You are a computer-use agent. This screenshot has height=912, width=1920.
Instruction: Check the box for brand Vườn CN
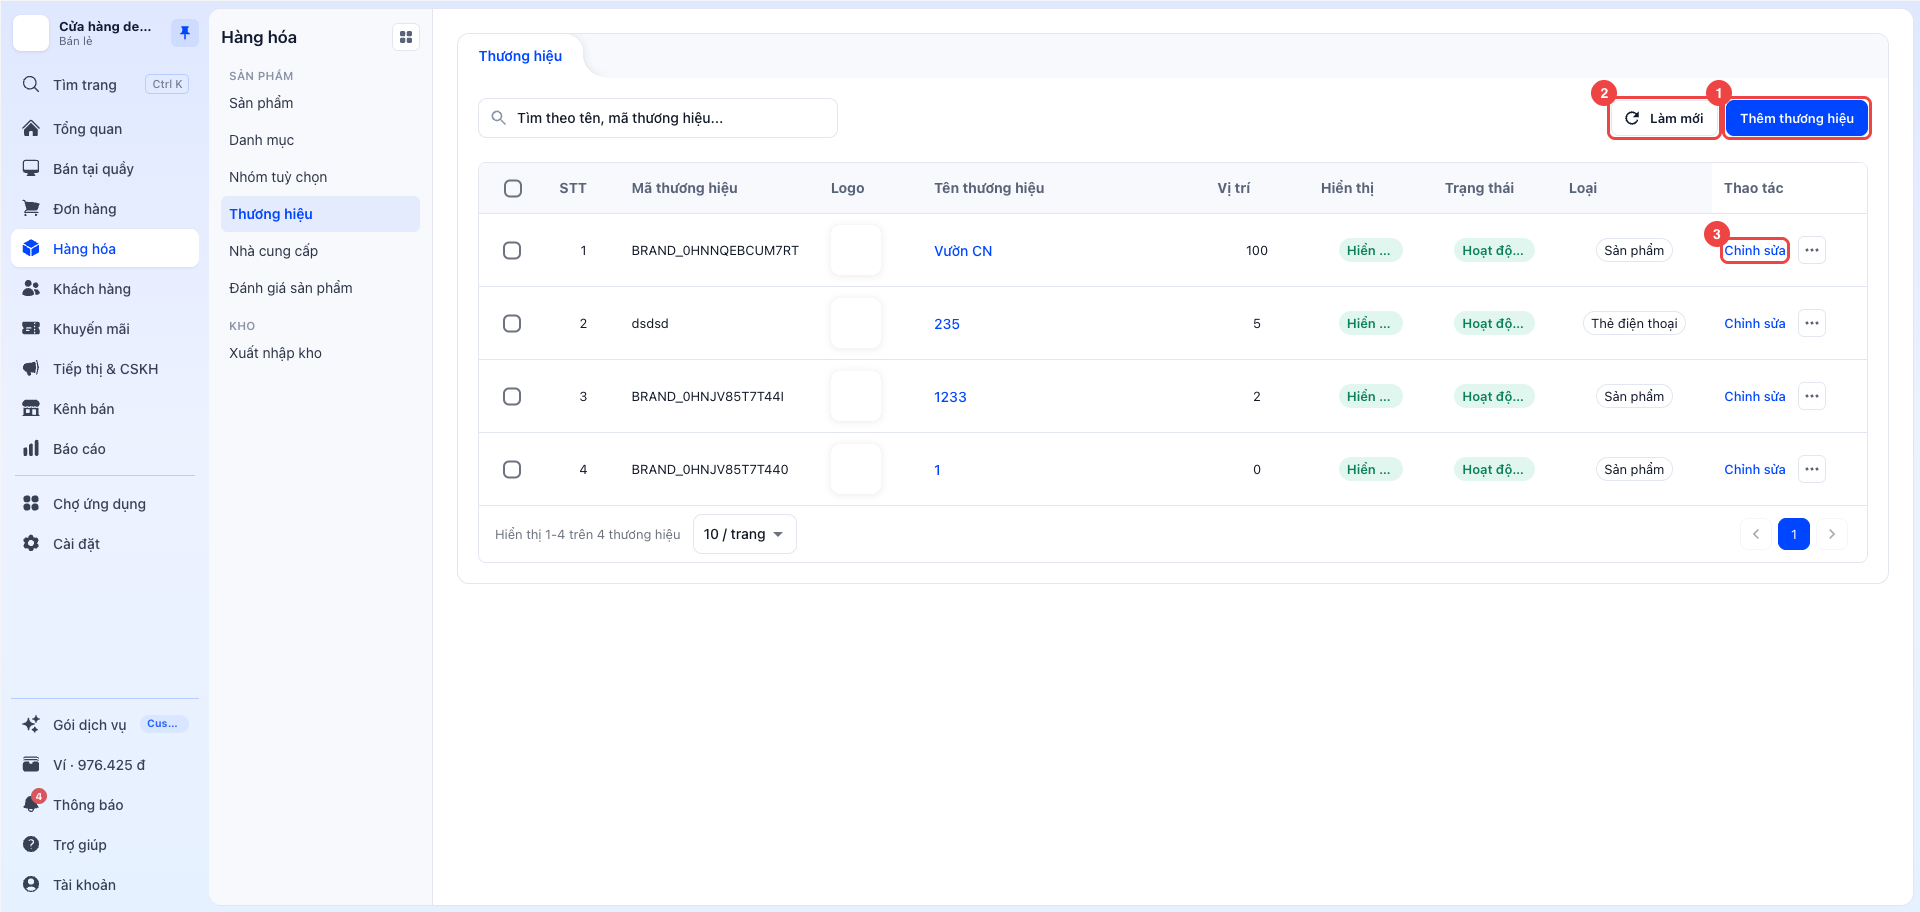click(512, 250)
